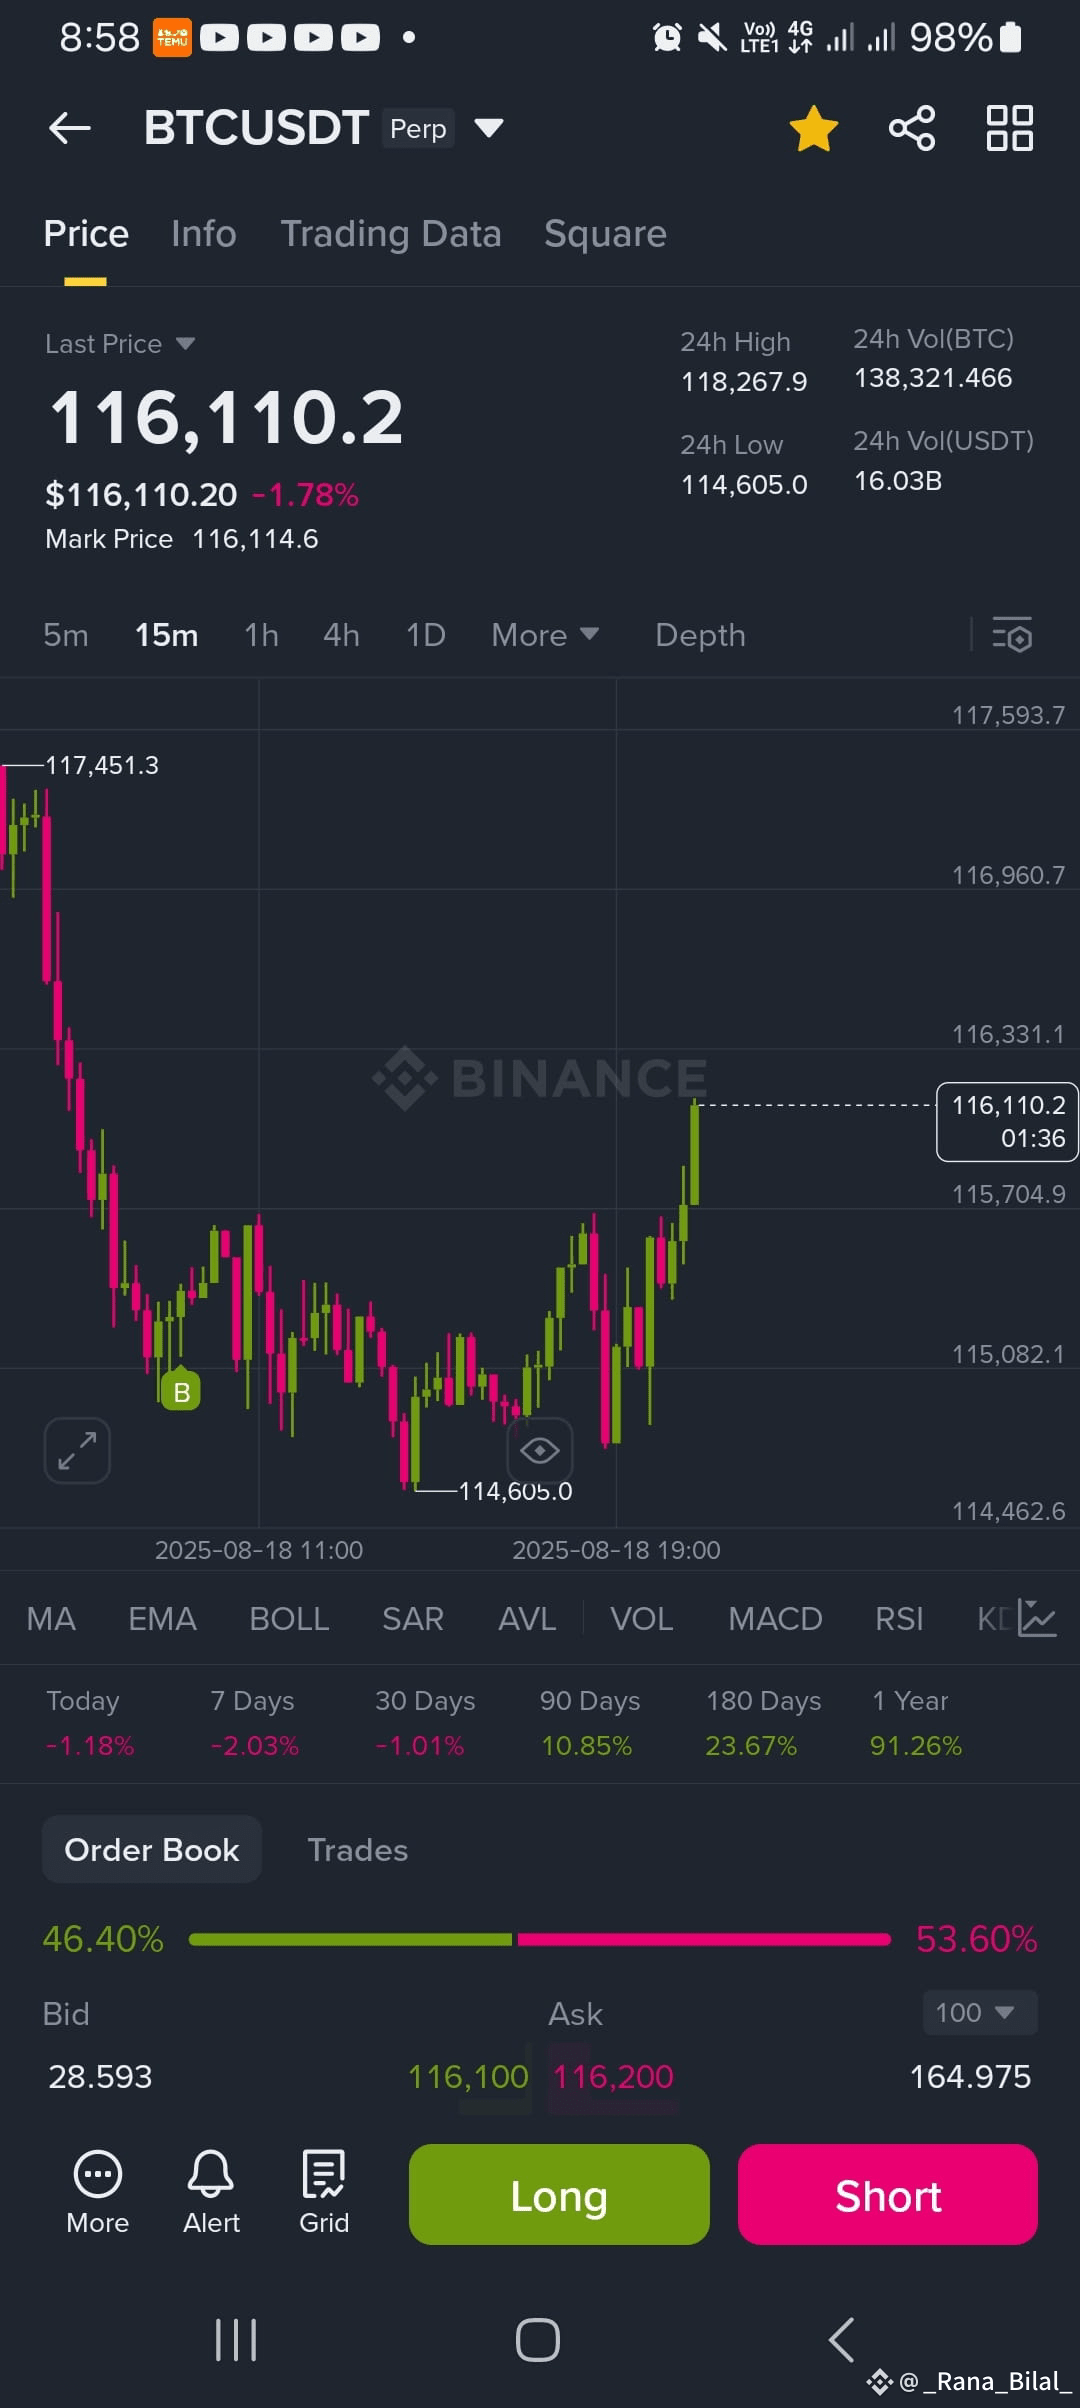
Task: Toggle chart marker visibility eye icon
Action: 540,1450
